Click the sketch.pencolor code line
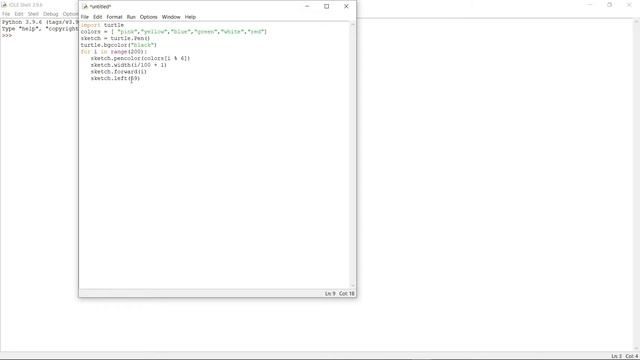 click(140, 58)
